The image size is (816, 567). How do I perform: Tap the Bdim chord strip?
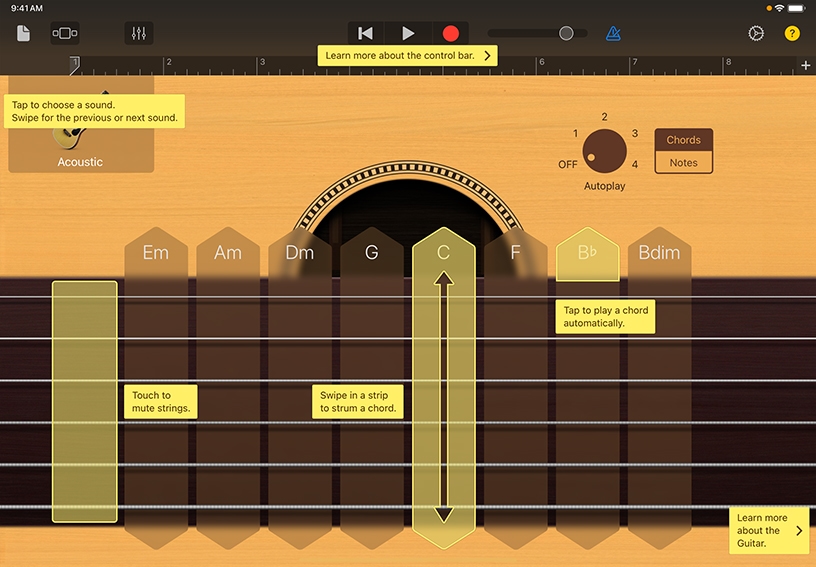[659, 253]
